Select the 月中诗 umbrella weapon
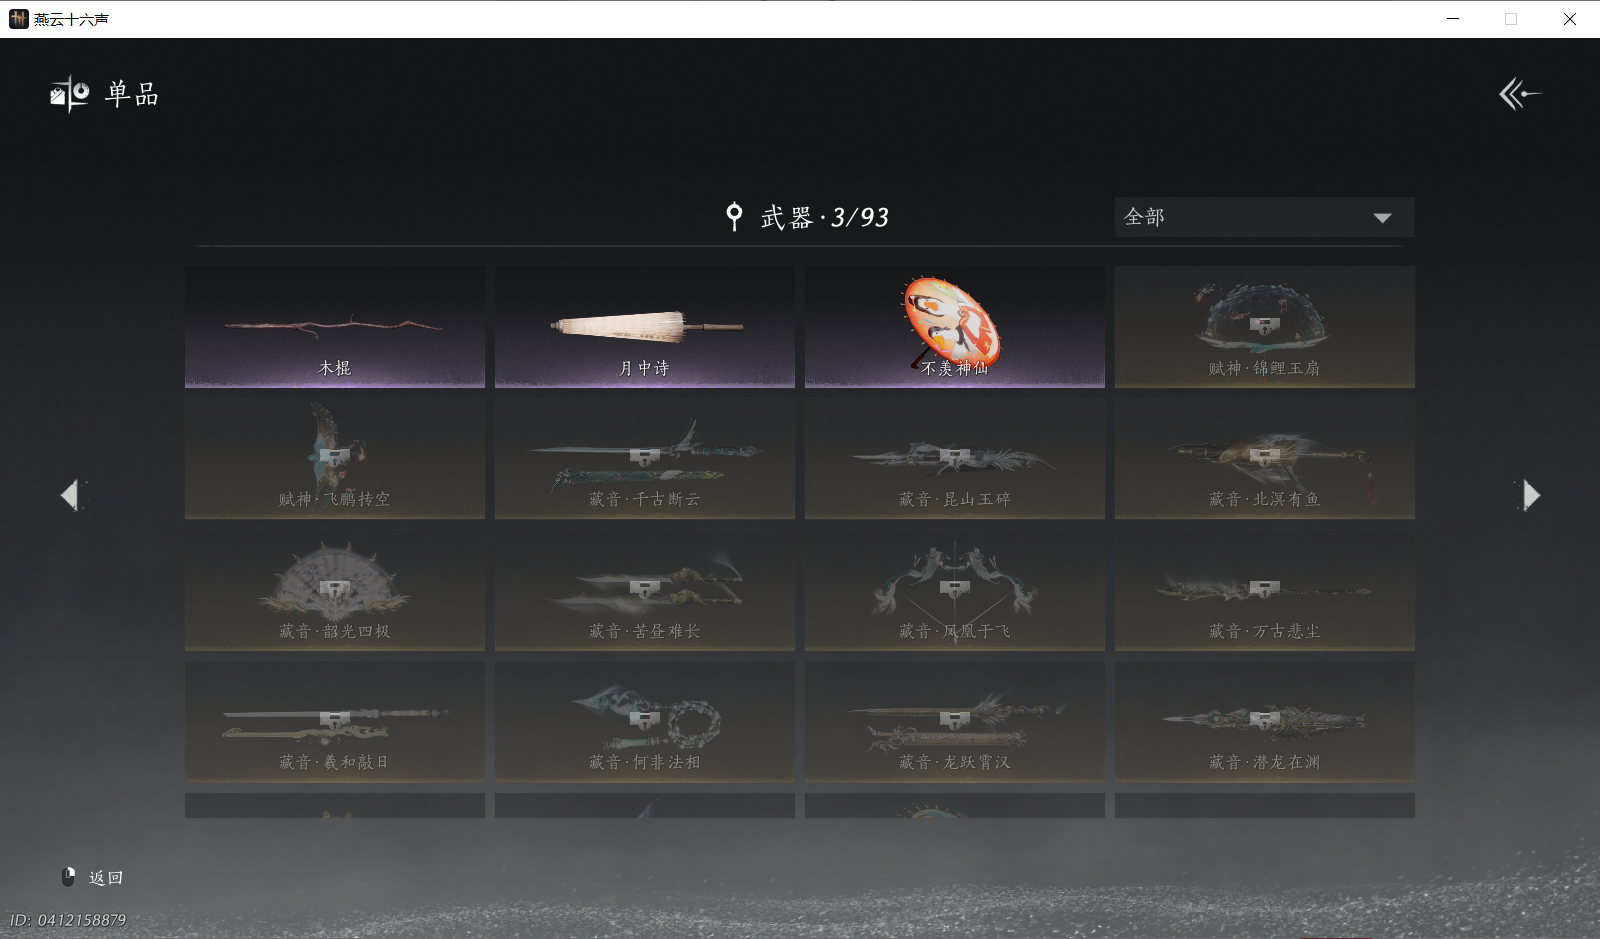The width and height of the screenshot is (1600, 939). coord(645,327)
